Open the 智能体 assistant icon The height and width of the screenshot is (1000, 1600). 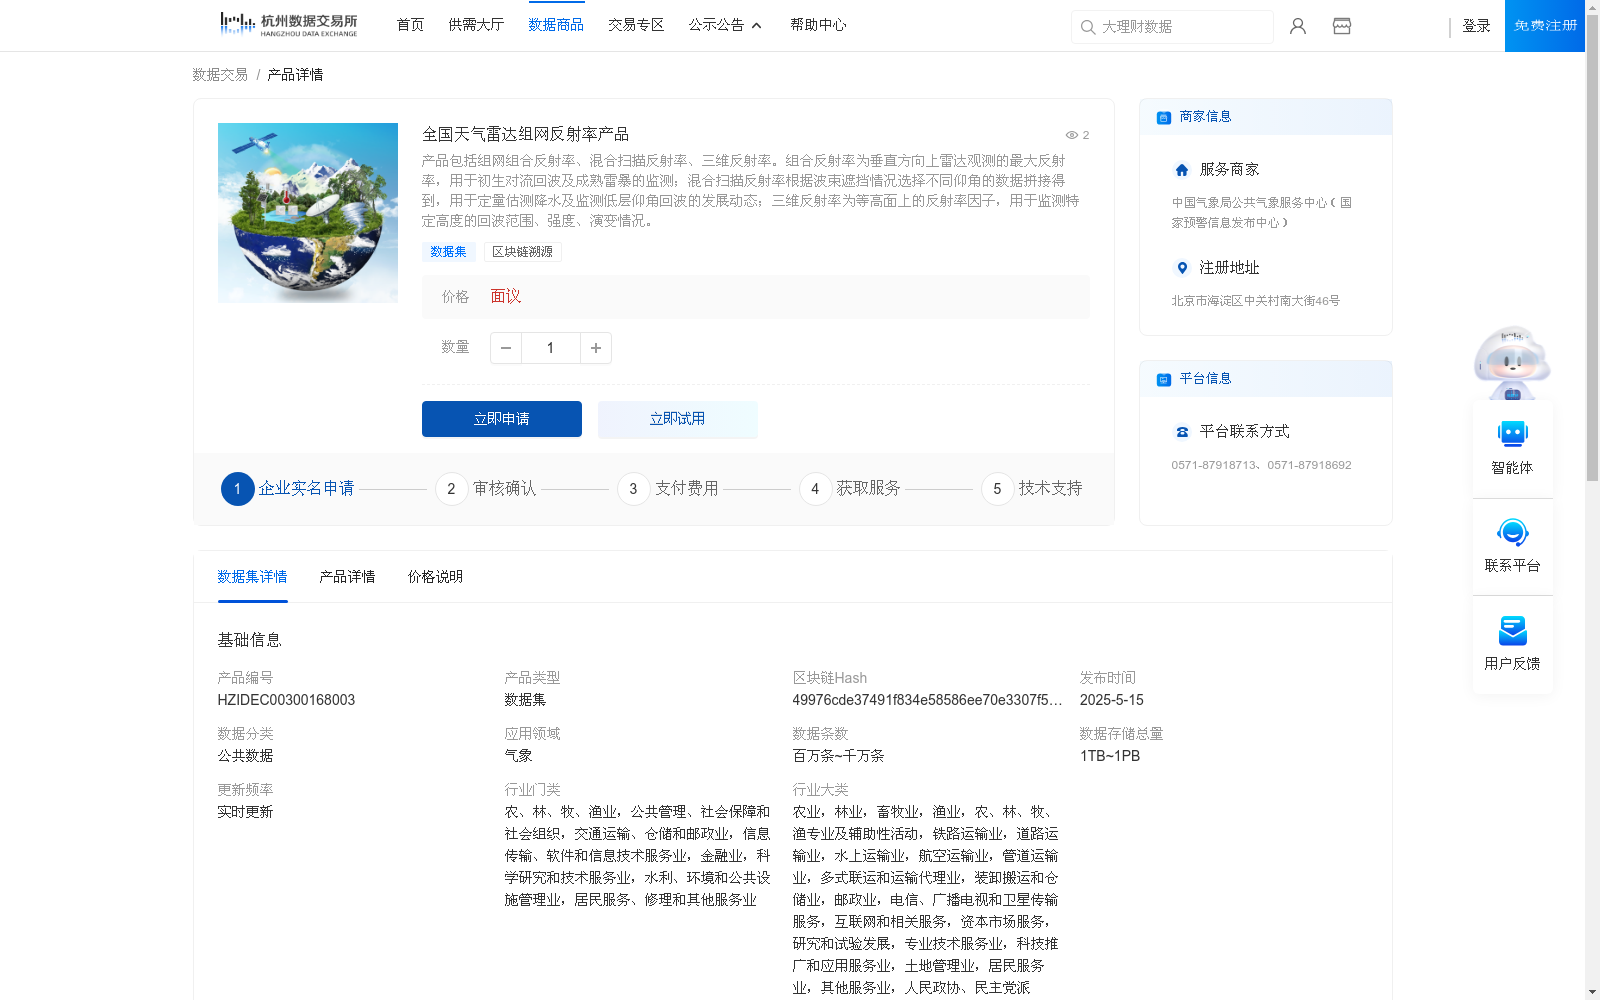[1512, 434]
